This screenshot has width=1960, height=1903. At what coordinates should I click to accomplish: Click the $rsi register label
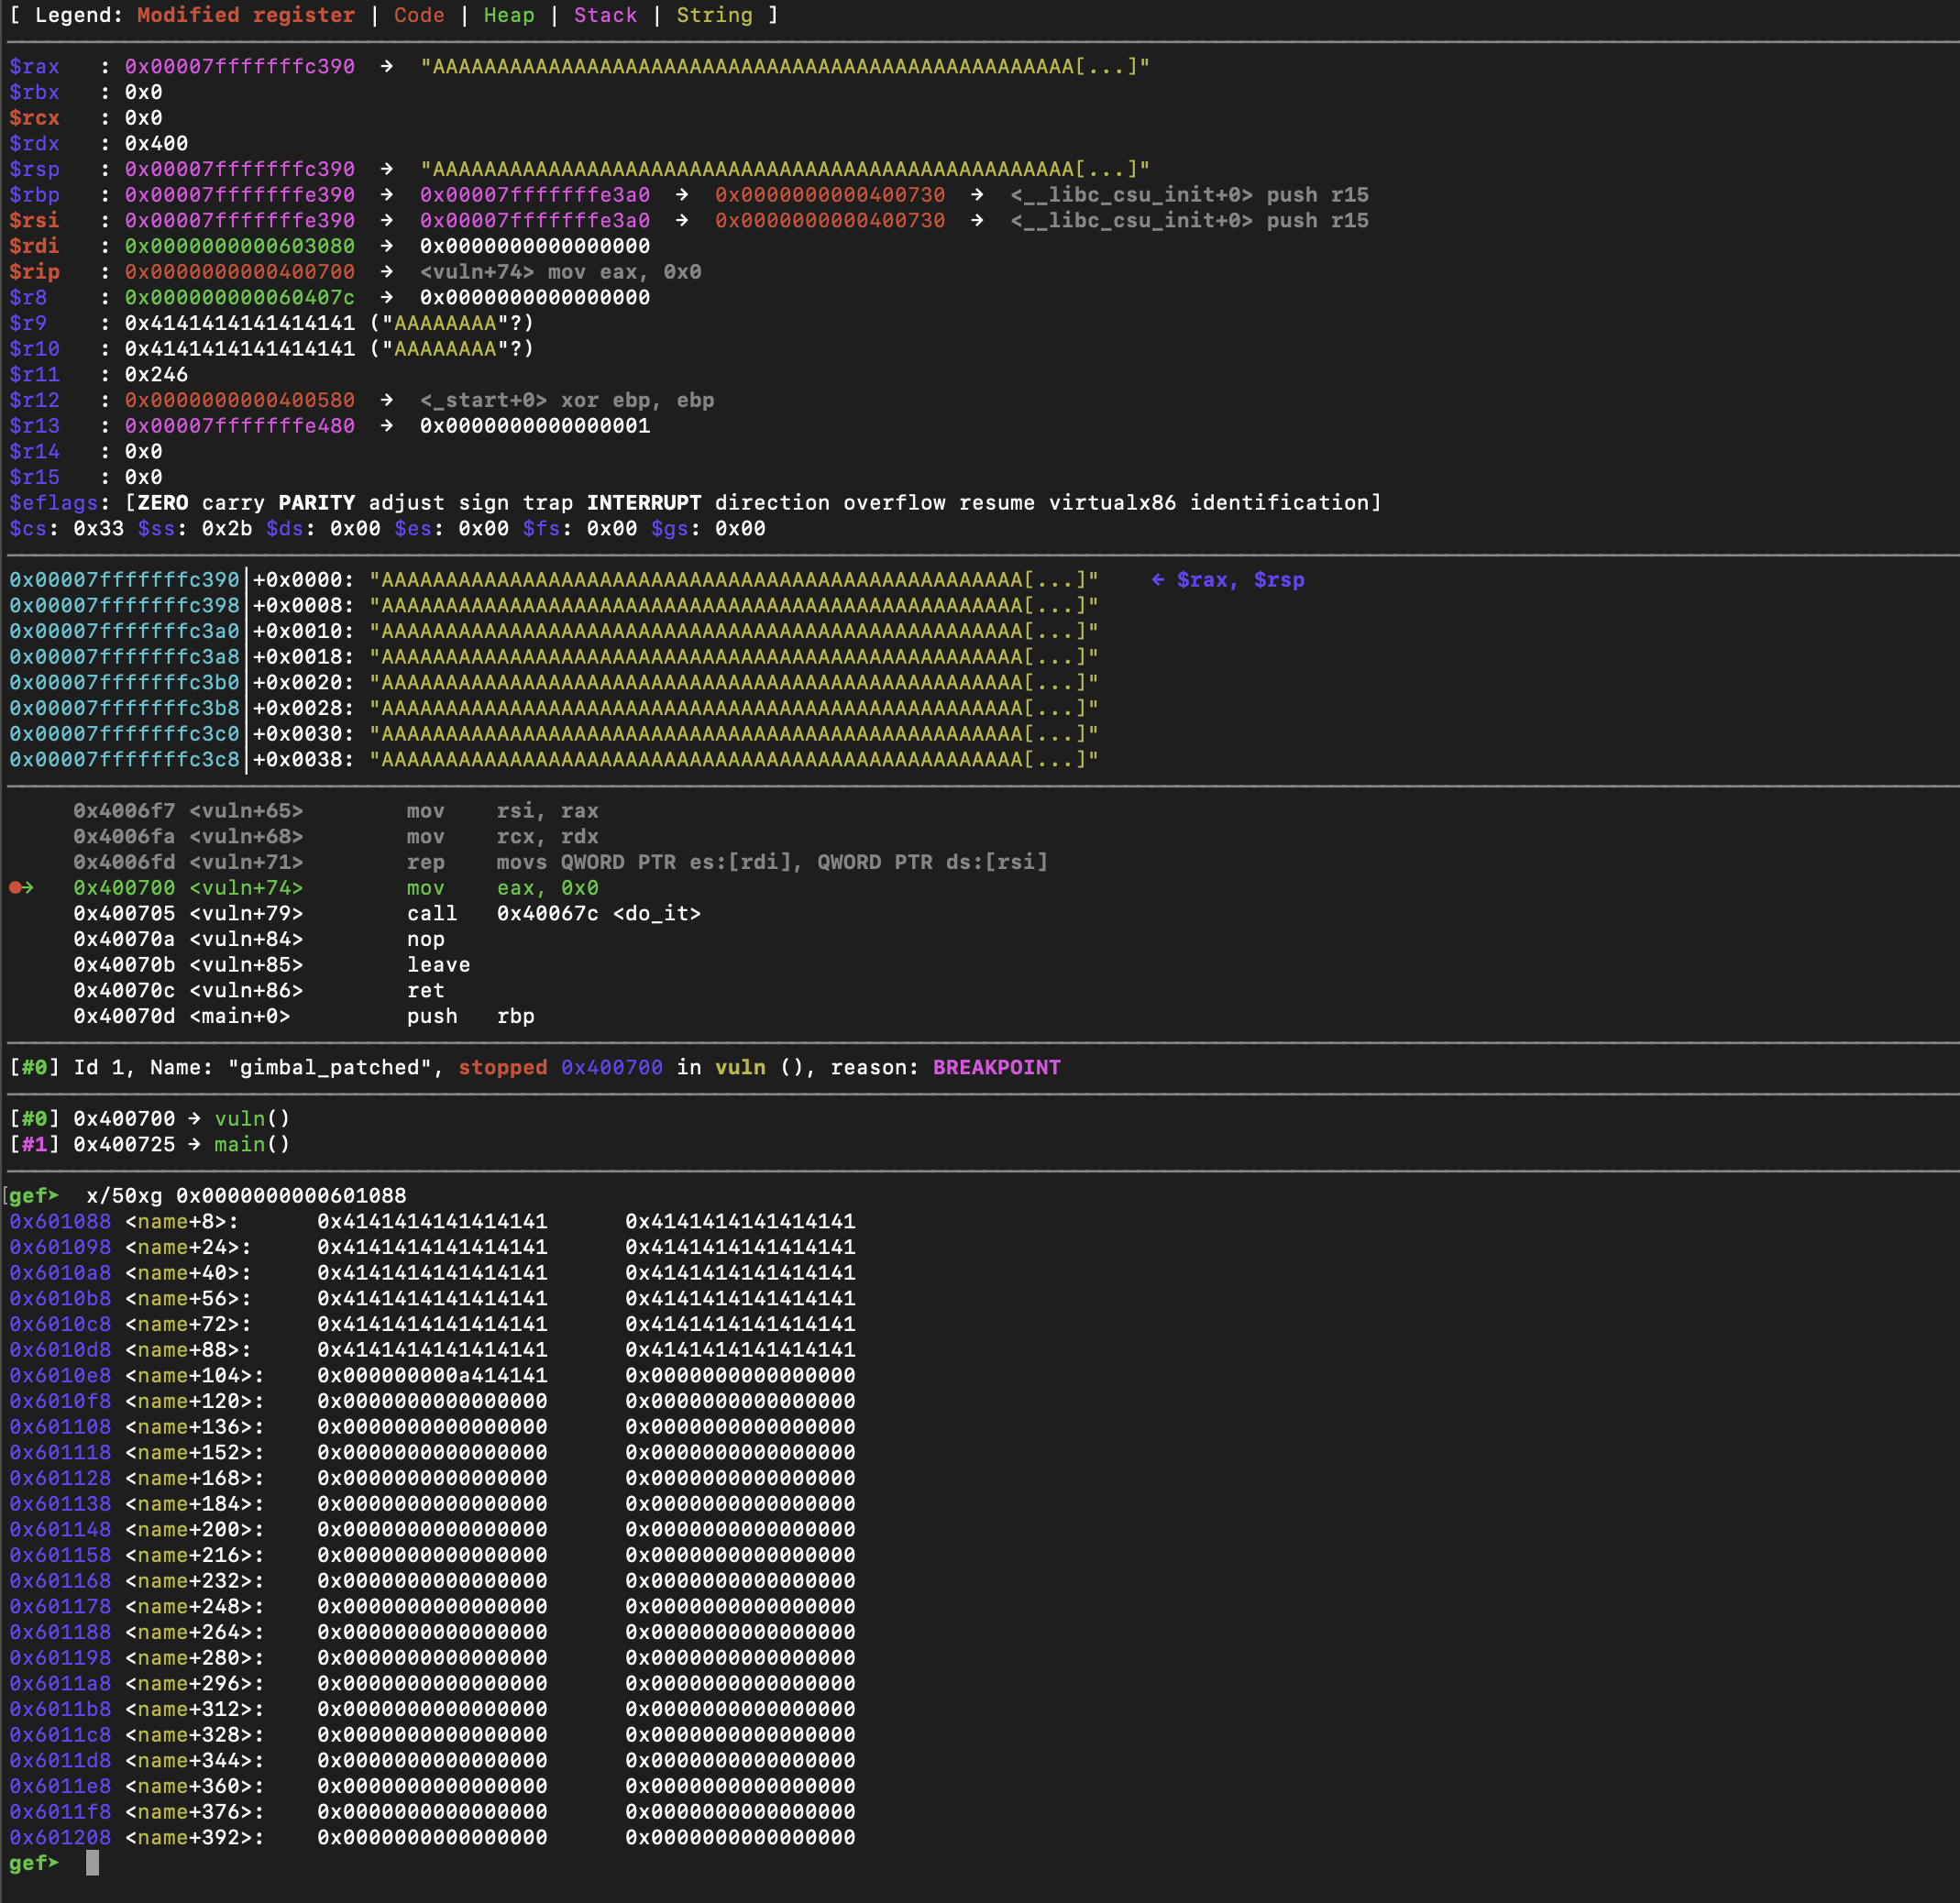[34, 220]
